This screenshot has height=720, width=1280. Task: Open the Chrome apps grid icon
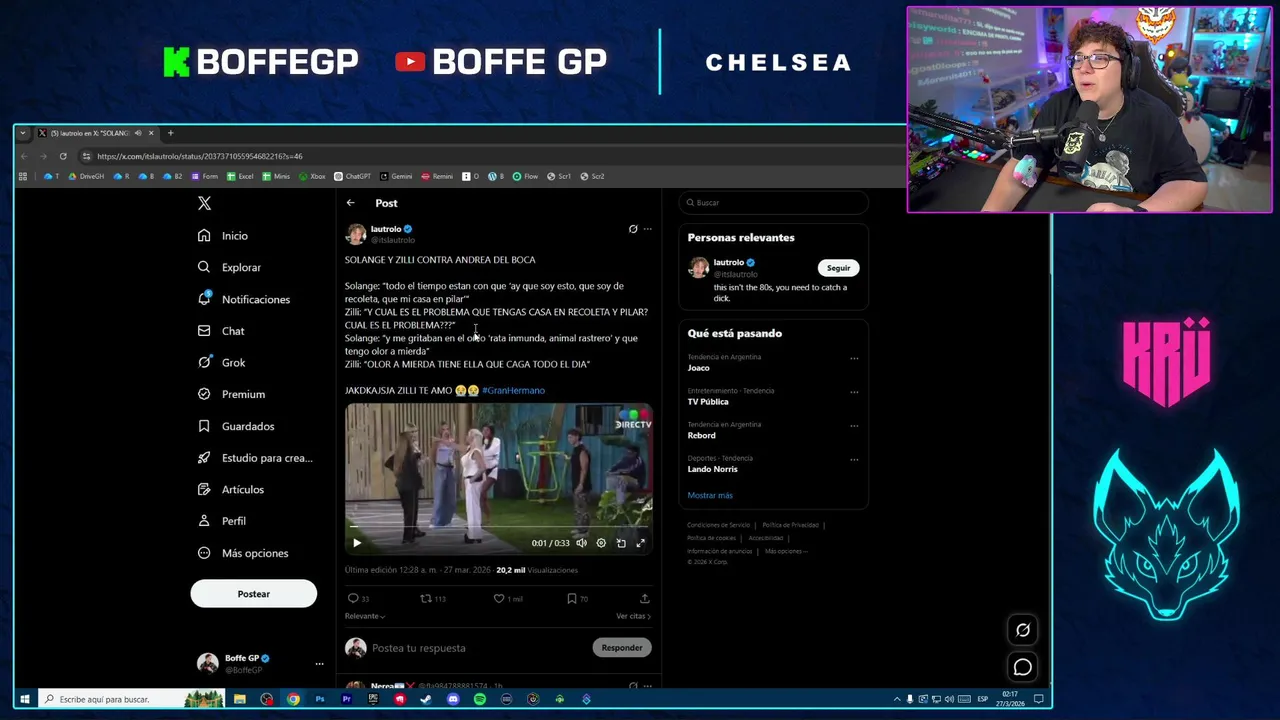pos(23,176)
